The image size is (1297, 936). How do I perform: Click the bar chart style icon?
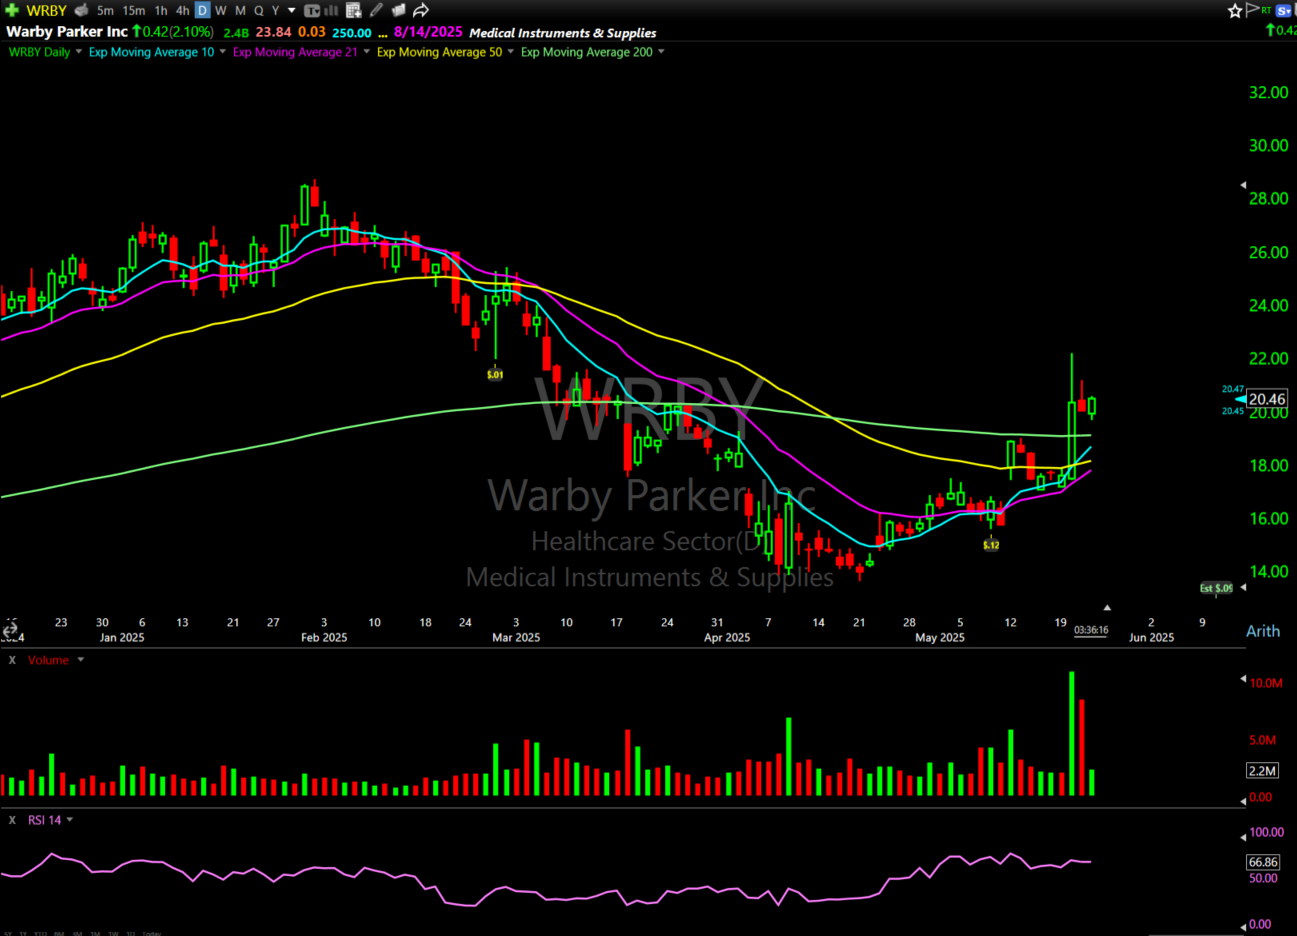point(331,10)
